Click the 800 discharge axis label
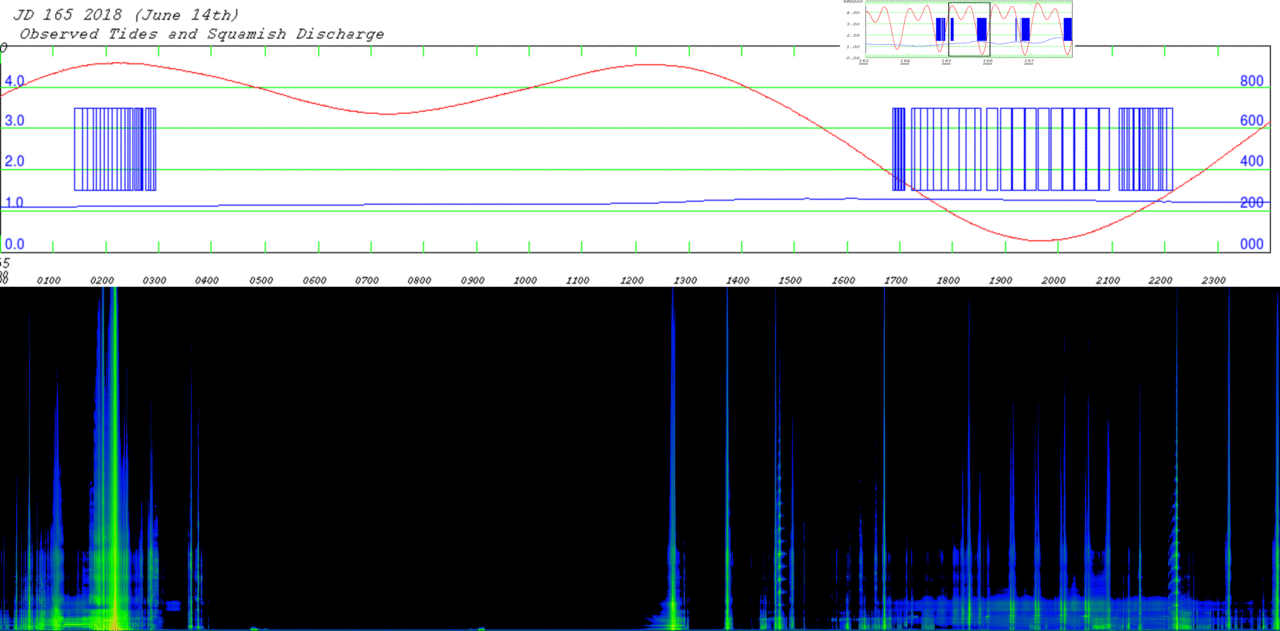Screen dimensions: 1280x631 click(1252, 80)
